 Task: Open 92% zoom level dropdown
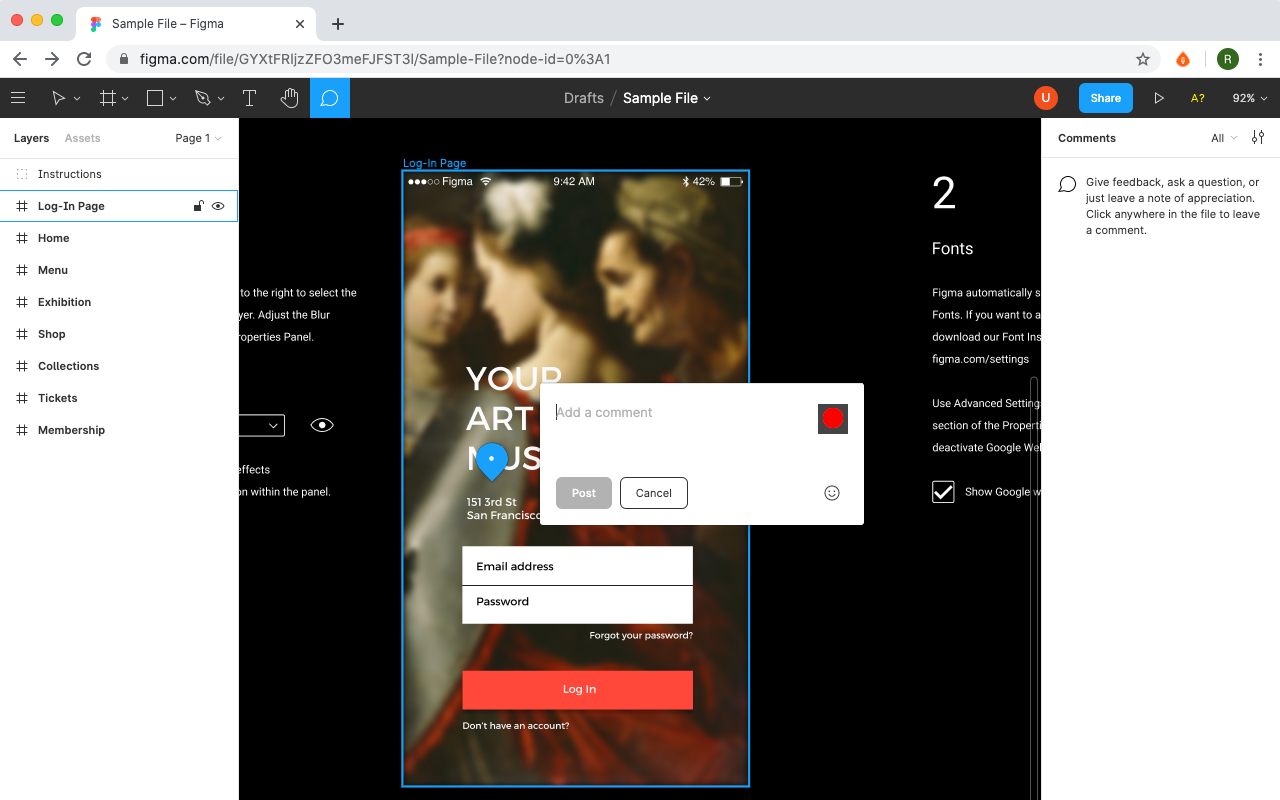coord(1250,98)
